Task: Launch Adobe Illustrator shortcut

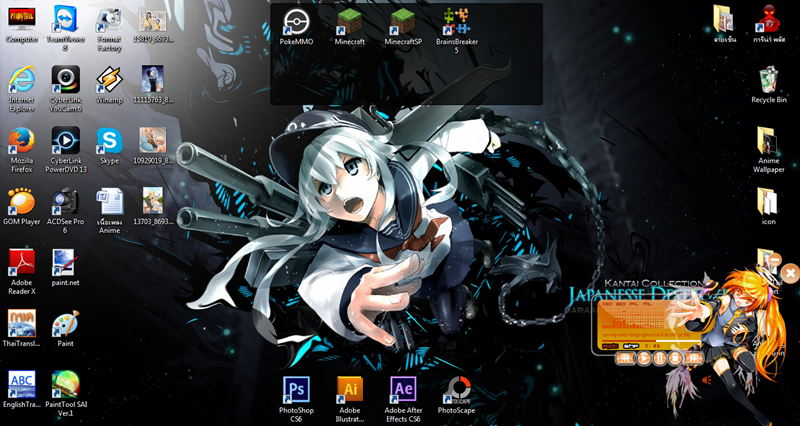Action: click(350, 399)
